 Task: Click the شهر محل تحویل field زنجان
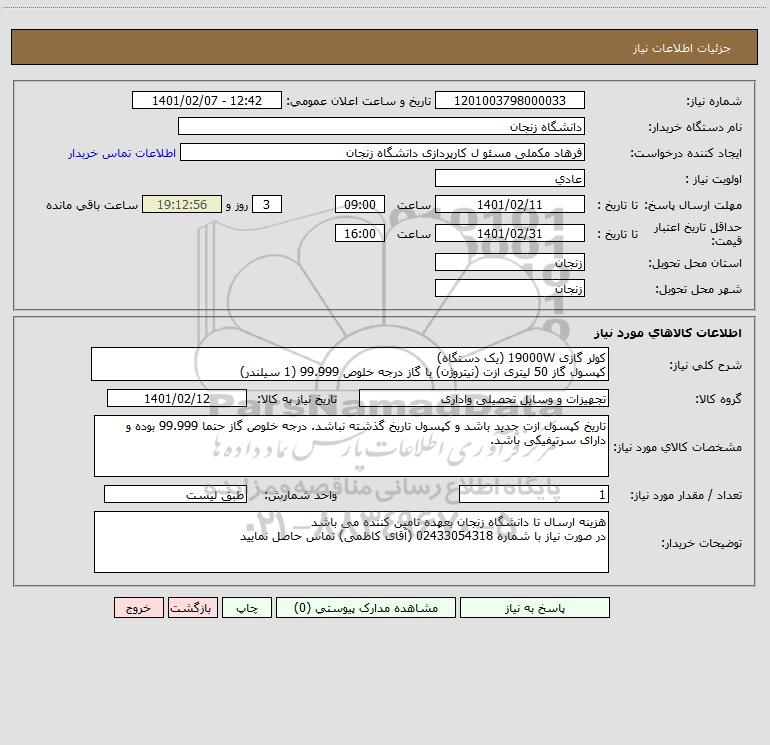tap(510, 288)
